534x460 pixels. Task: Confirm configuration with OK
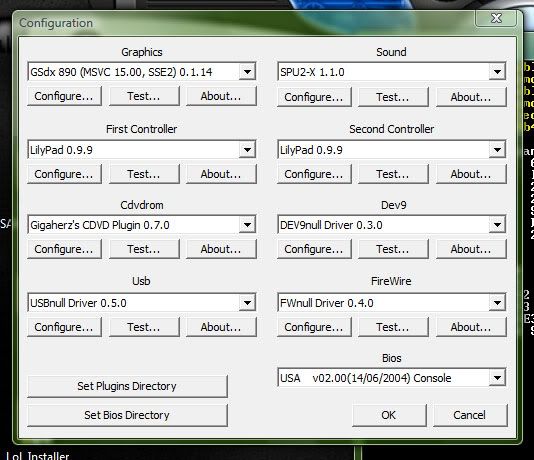click(x=389, y=415)
